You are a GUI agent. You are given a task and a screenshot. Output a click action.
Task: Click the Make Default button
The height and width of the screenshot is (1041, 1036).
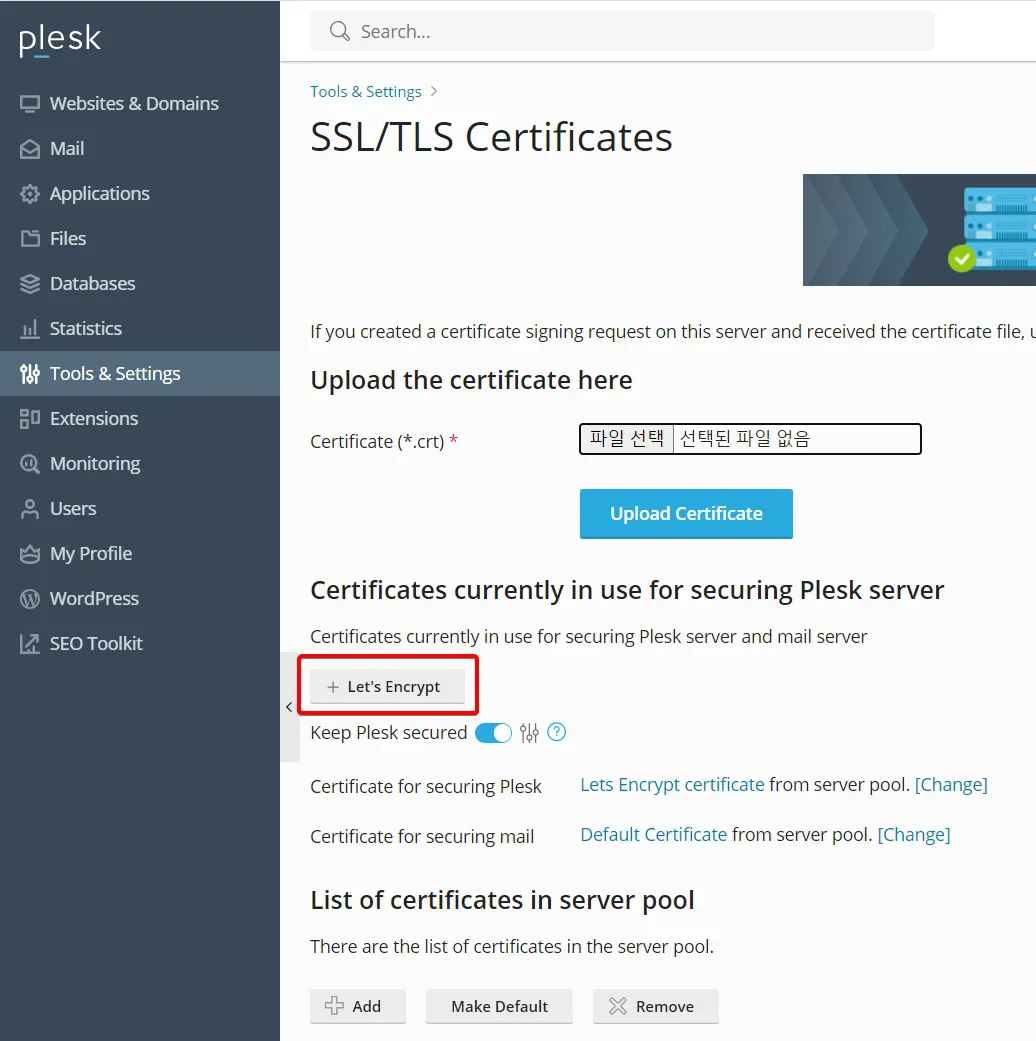click(499, 1006)
